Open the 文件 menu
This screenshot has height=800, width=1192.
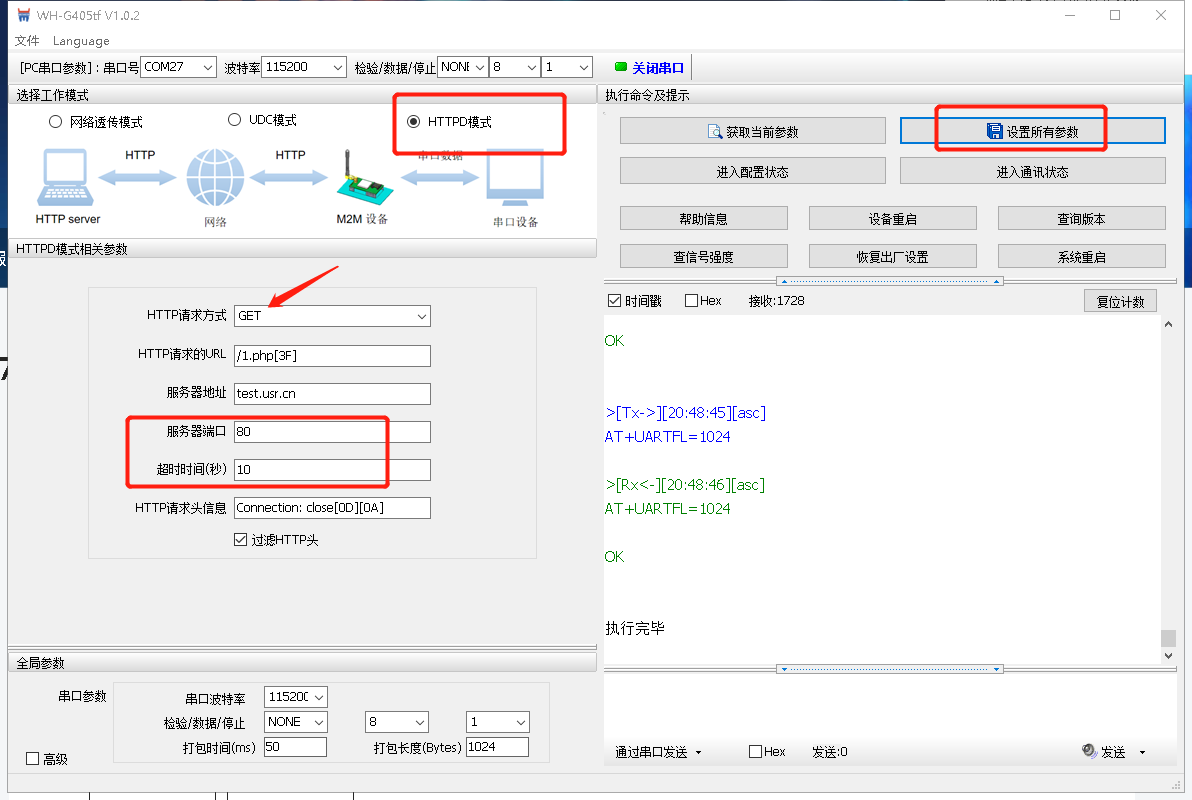27,41
